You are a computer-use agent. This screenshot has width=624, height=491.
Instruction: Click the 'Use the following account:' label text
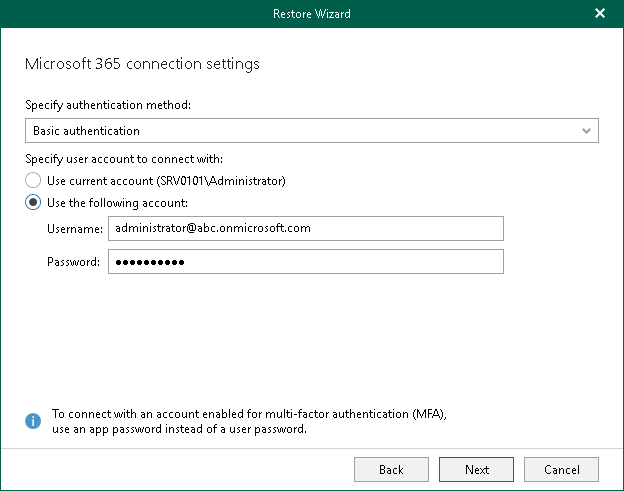(117, 202)
